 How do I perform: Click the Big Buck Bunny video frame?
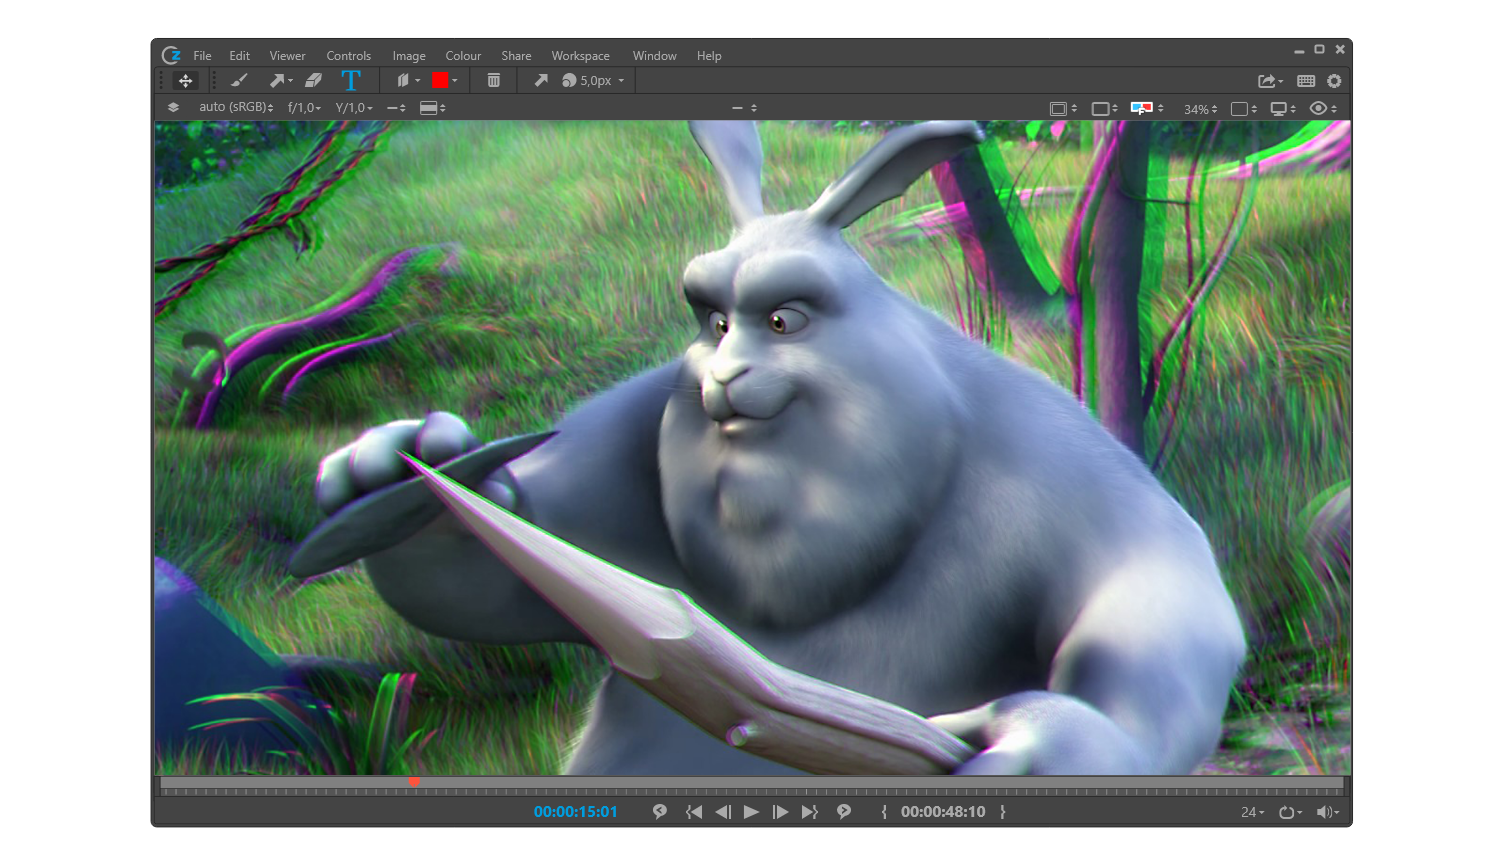[752, 448]
